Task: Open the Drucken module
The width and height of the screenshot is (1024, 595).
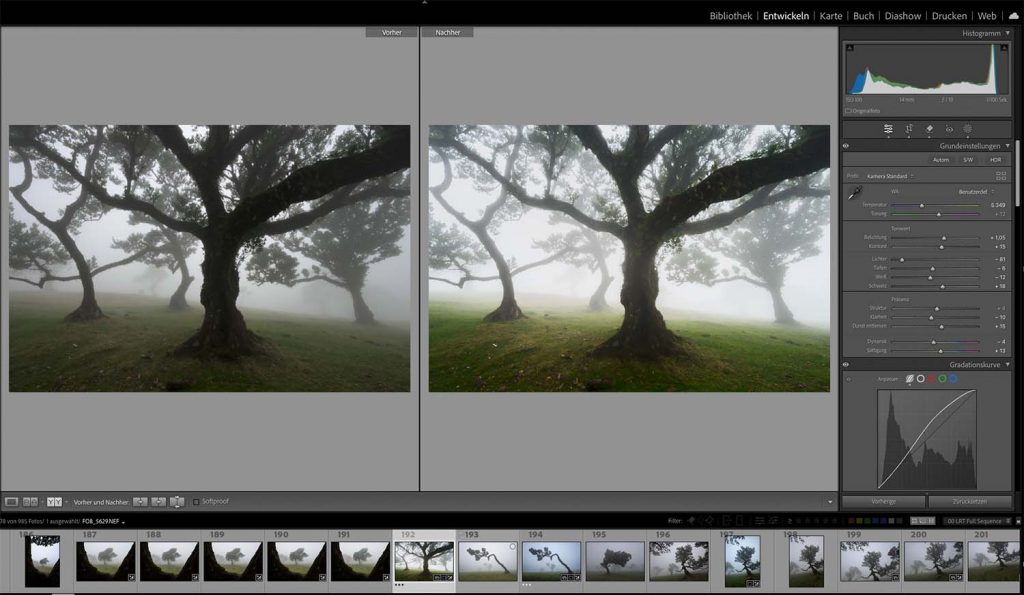Action: (949, 16)
